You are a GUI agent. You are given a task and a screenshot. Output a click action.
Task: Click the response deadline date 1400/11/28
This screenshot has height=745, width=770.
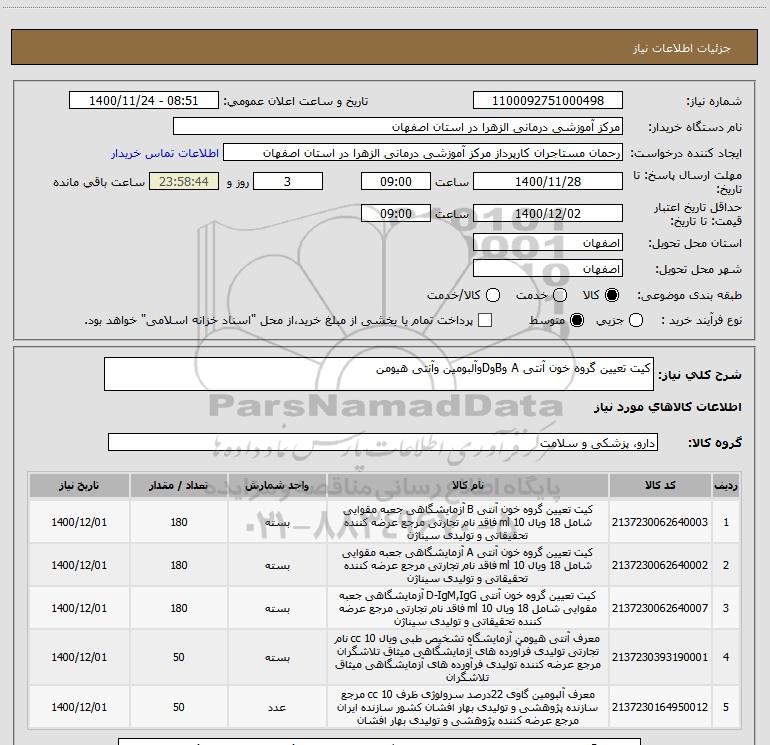(x=548, y=181)
